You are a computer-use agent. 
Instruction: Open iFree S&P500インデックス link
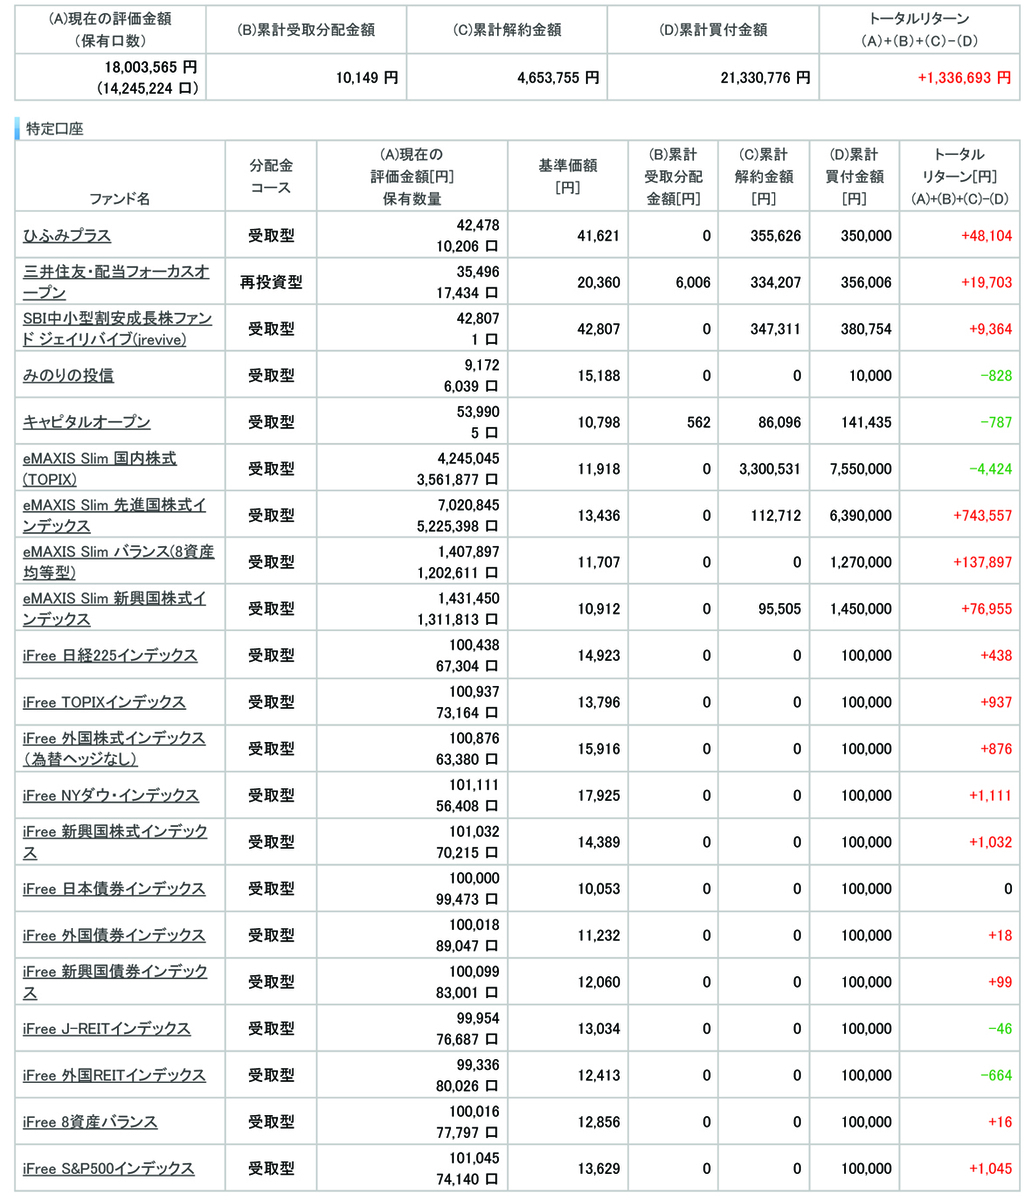tap(109, 1168)
